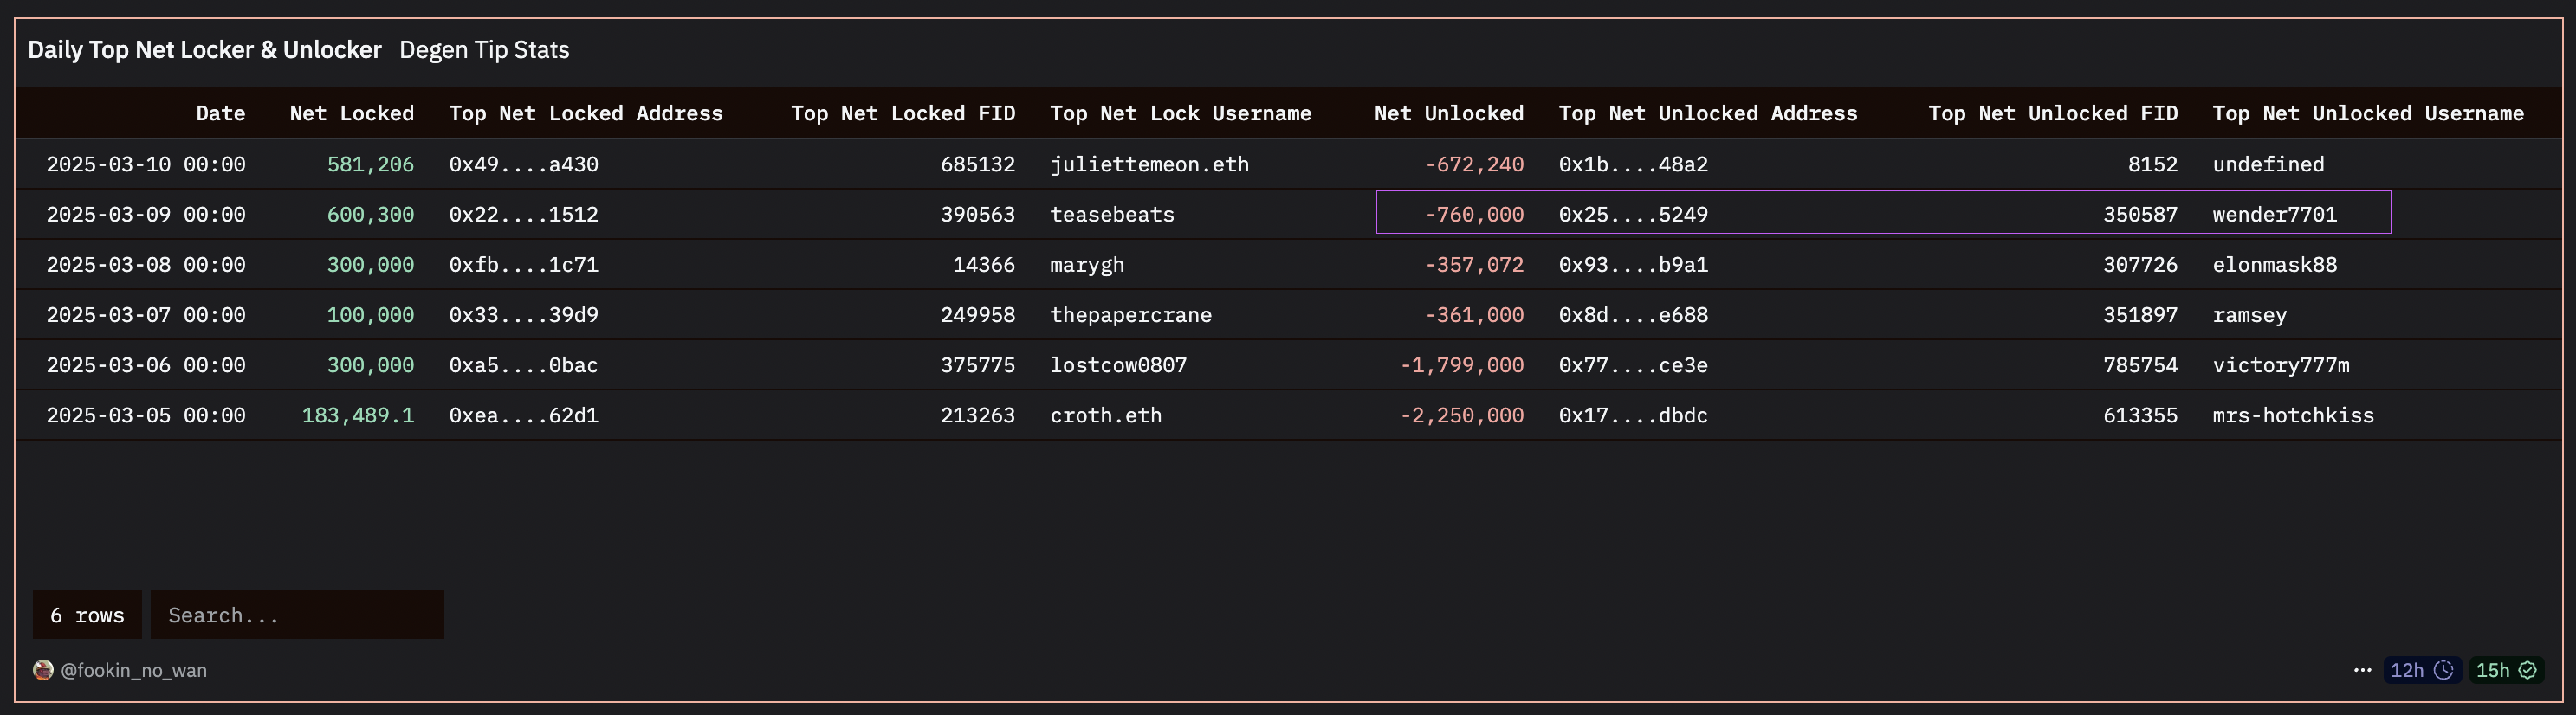The image size is (2576, 715).
Task: Click the 100,000 net locked value
Action: point(370,314)
